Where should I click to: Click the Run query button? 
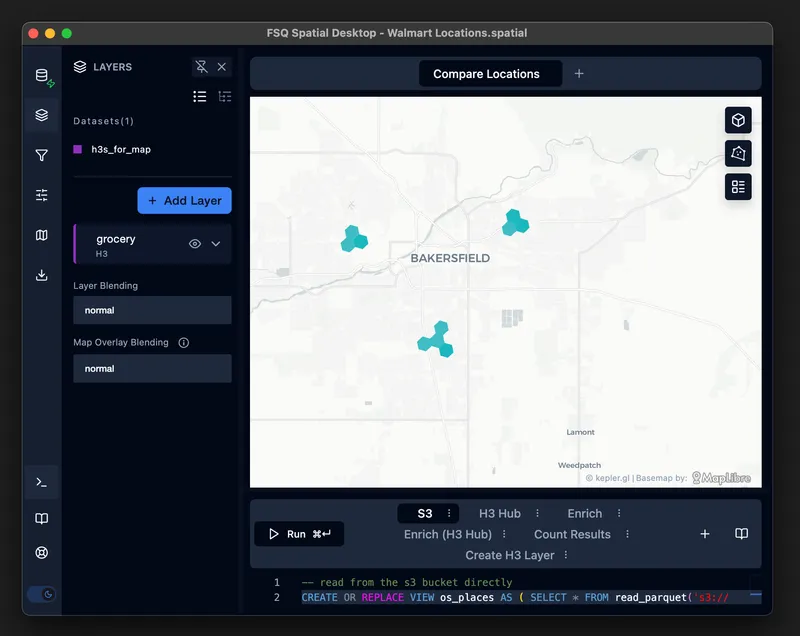coord(299,534)
